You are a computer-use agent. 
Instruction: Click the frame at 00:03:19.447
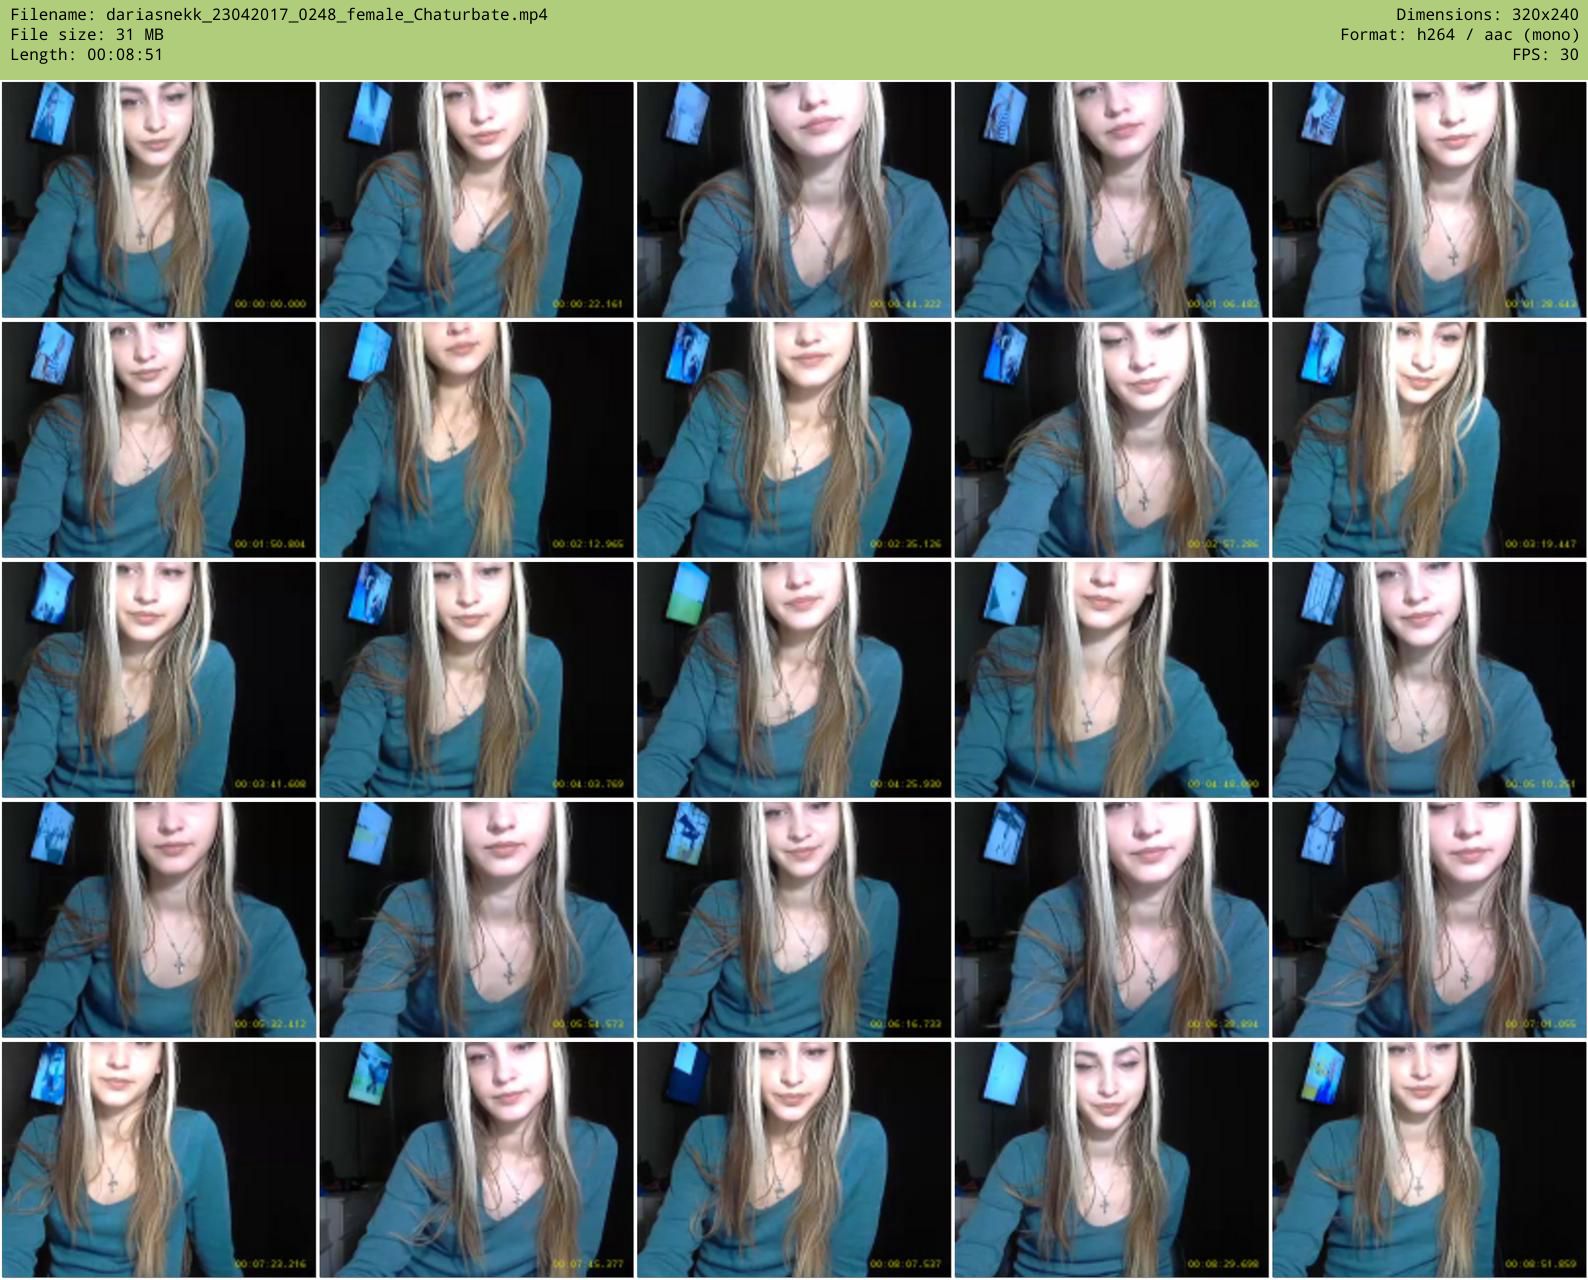pos(1428,440)
